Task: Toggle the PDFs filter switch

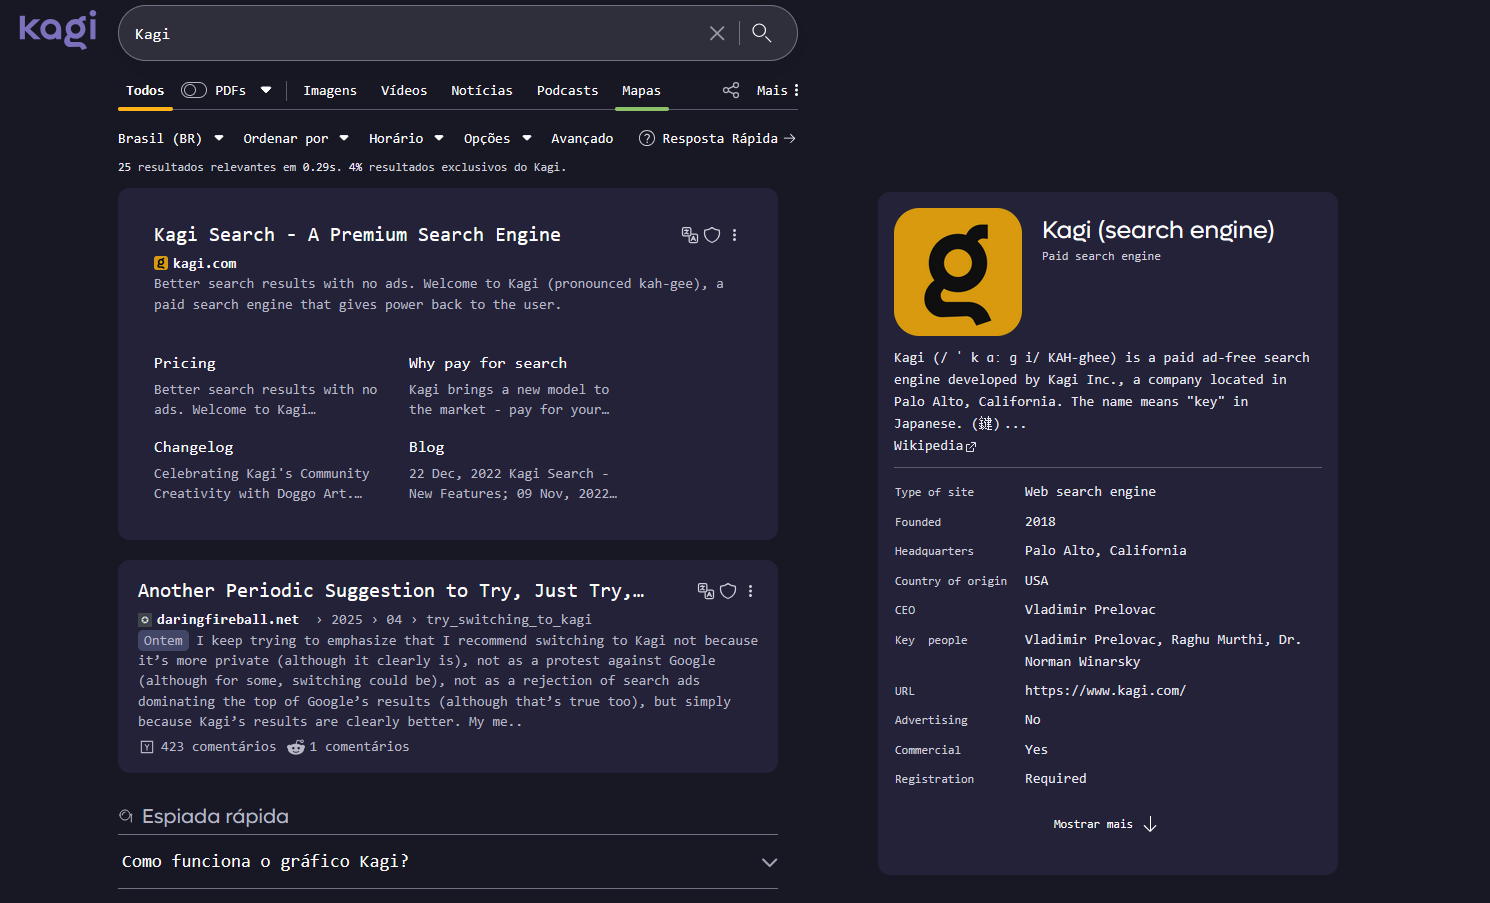Action: (x=194, y=90)
